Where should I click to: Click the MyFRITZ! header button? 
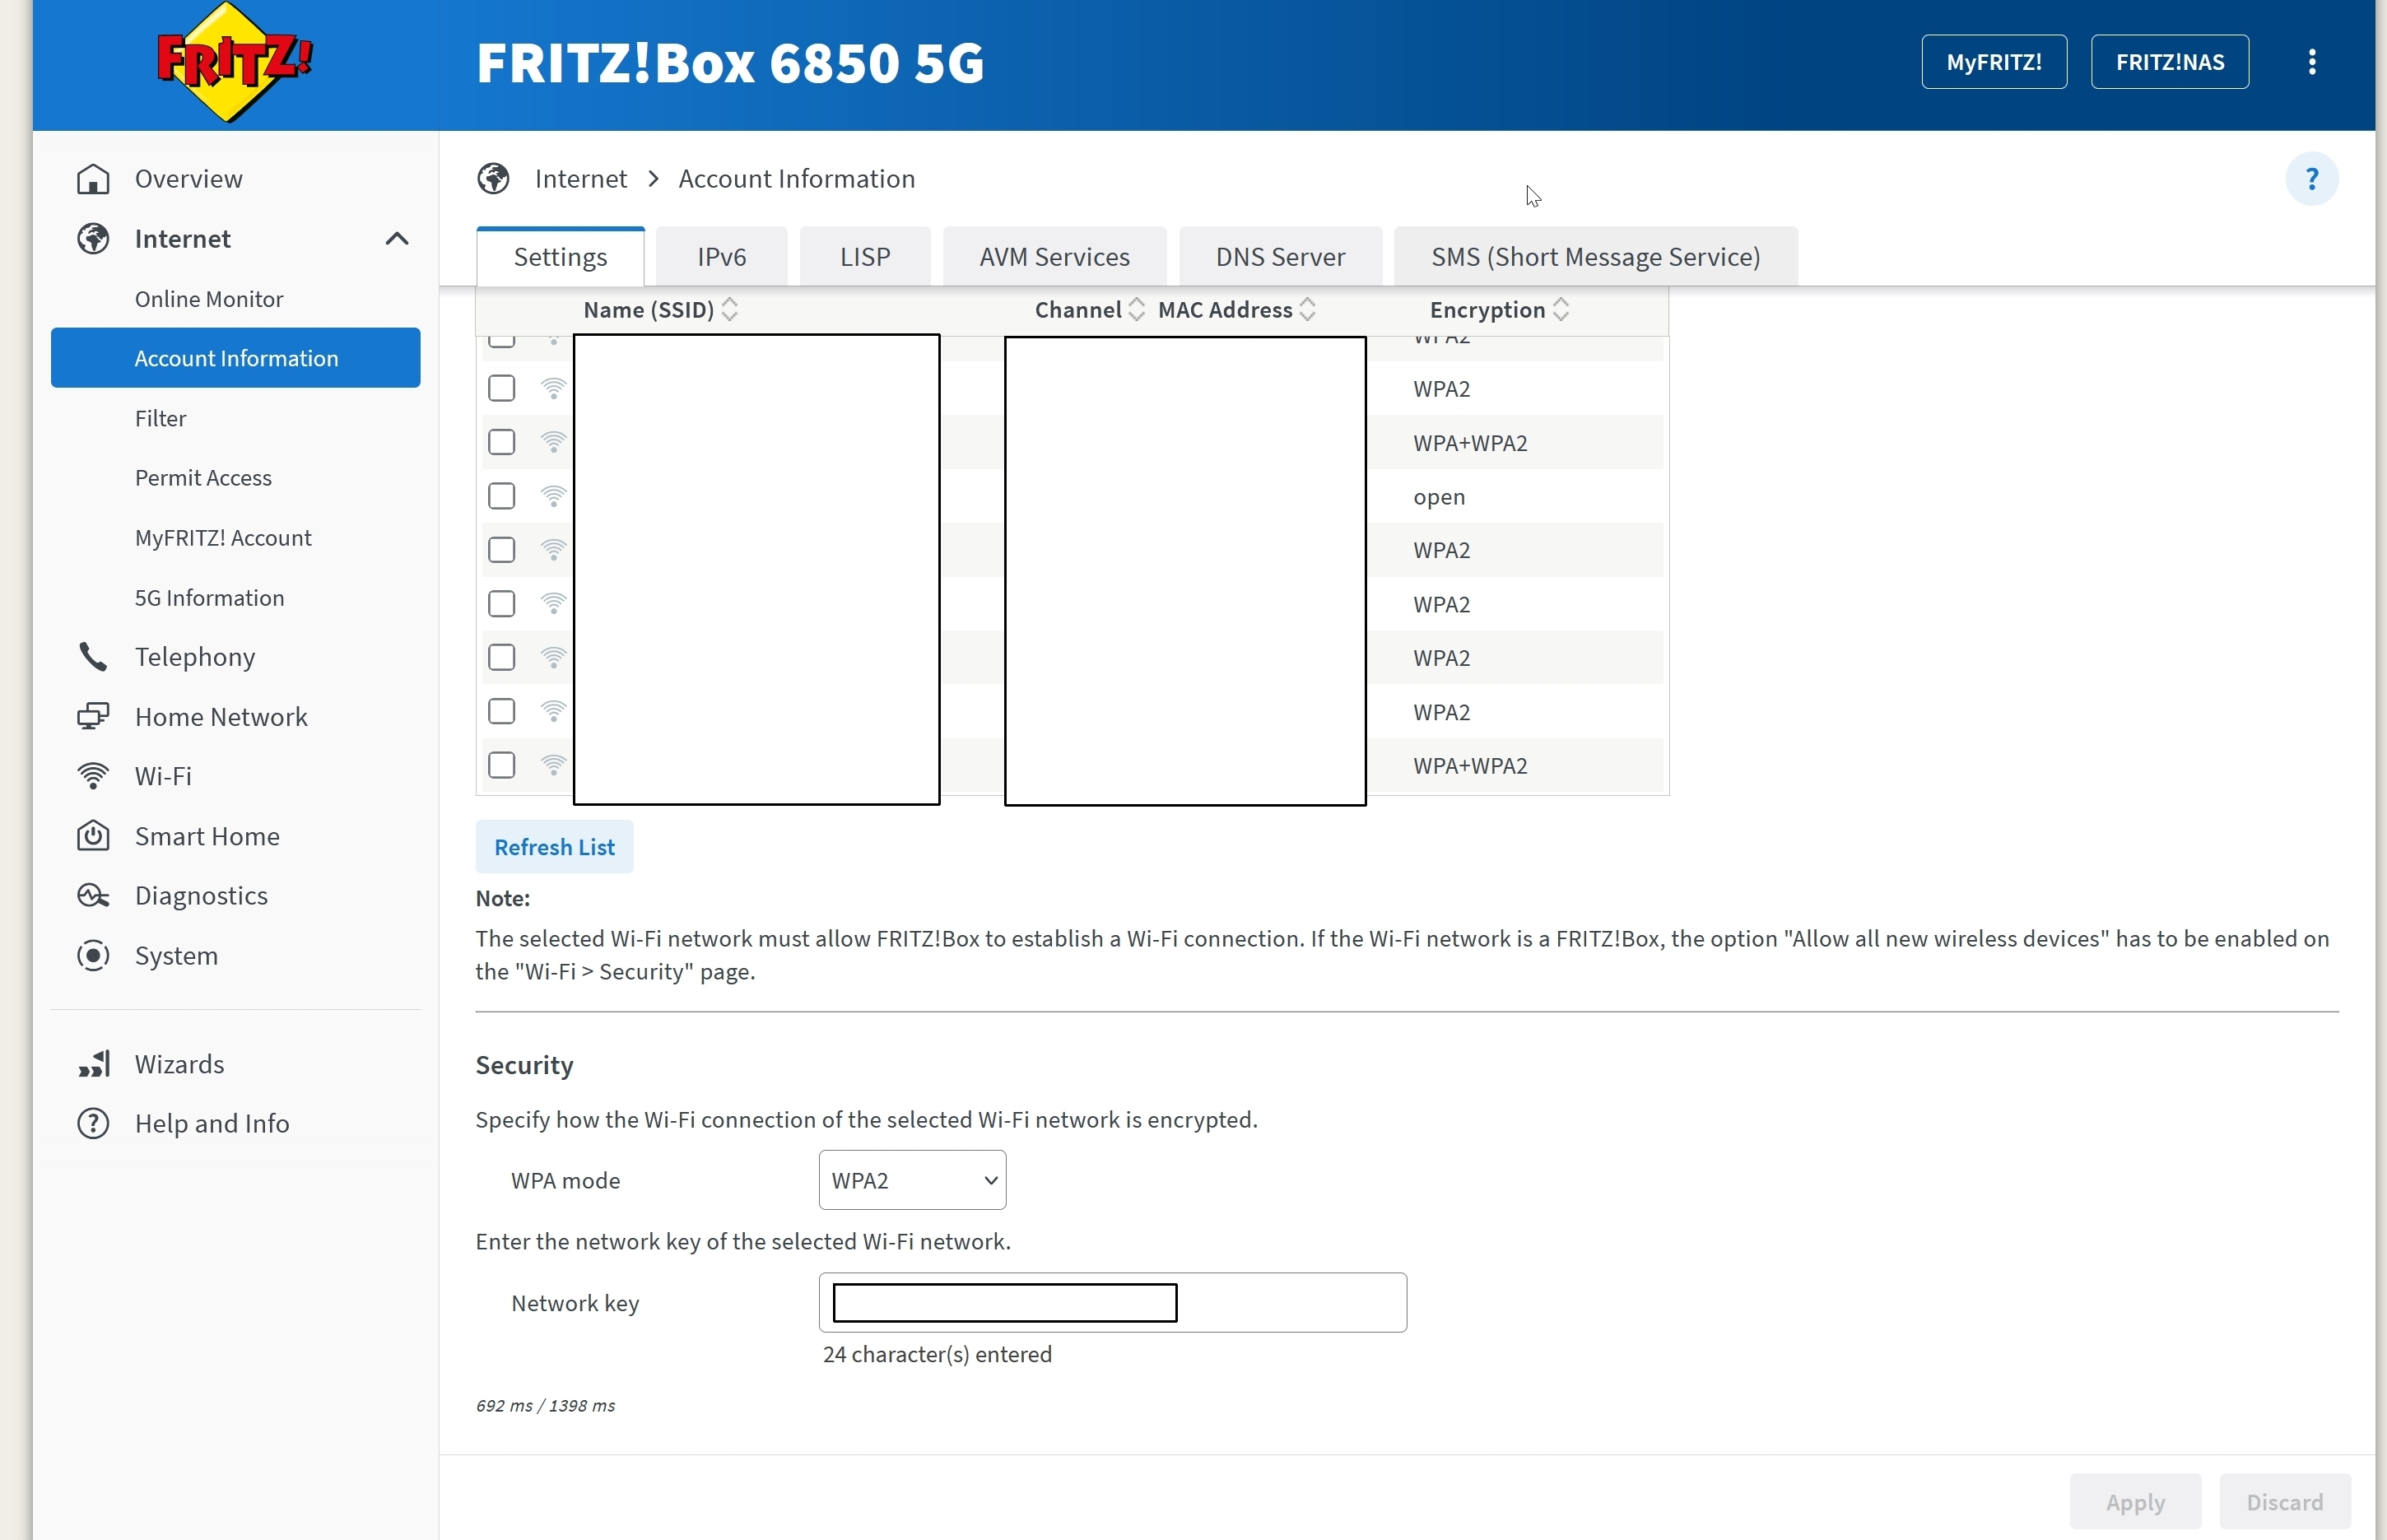point(1994,62)
